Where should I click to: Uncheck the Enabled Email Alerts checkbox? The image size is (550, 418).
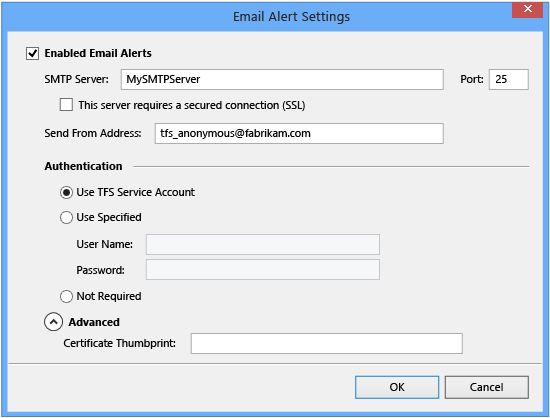[32, 54]
